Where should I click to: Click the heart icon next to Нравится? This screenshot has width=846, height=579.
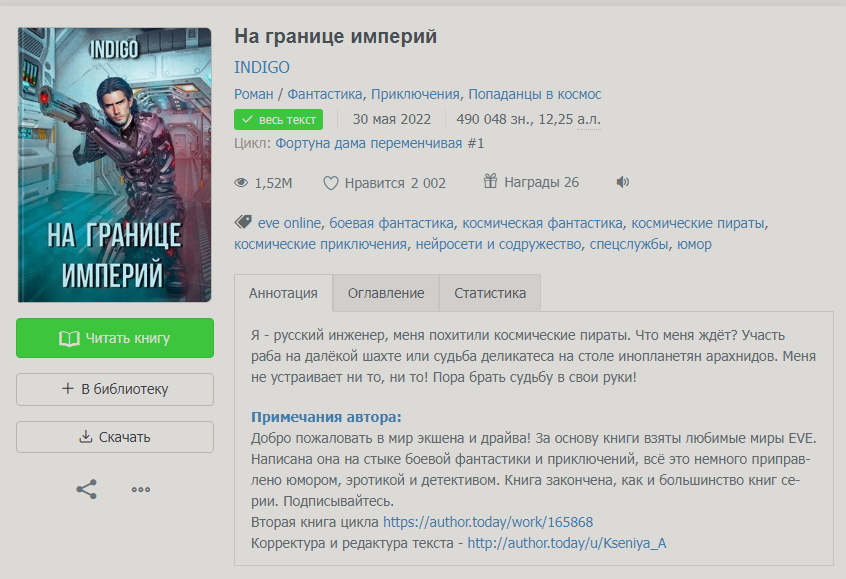pos(330,183)
